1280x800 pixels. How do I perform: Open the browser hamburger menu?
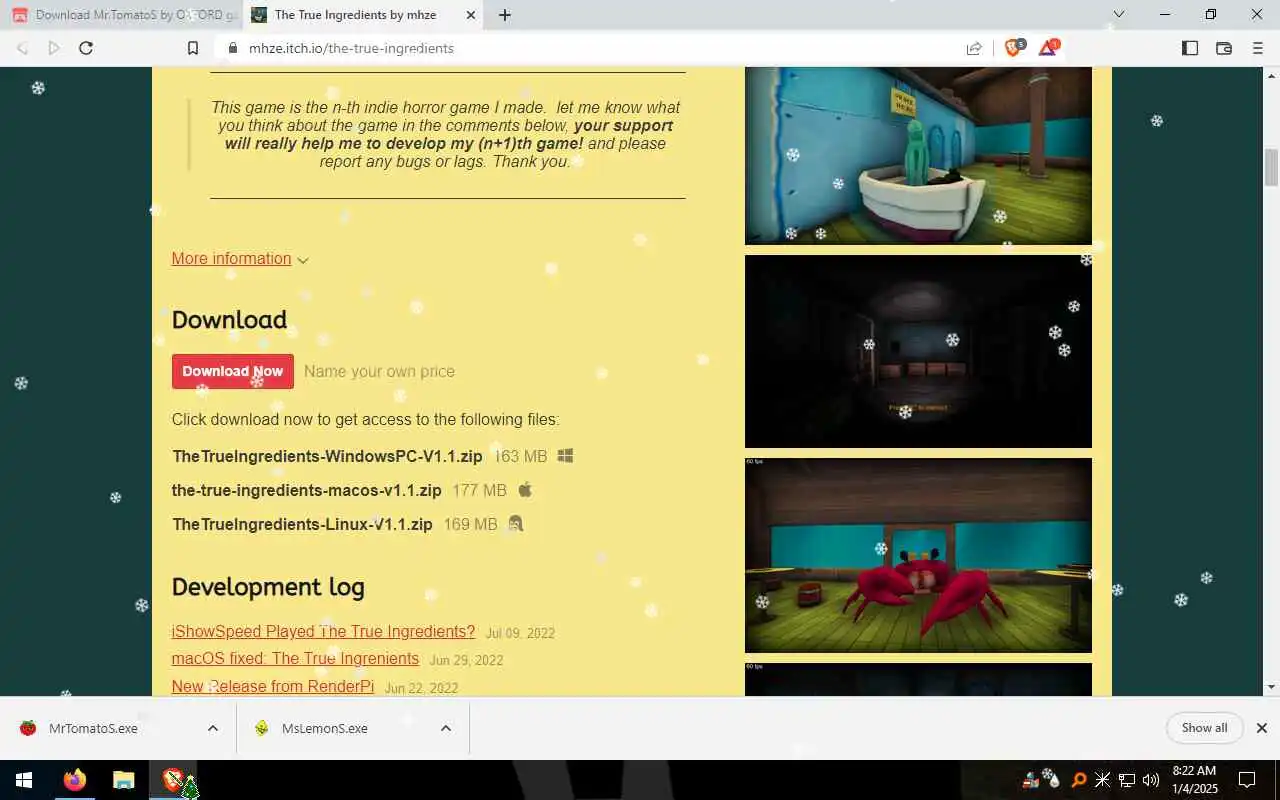pos(1258,48)
